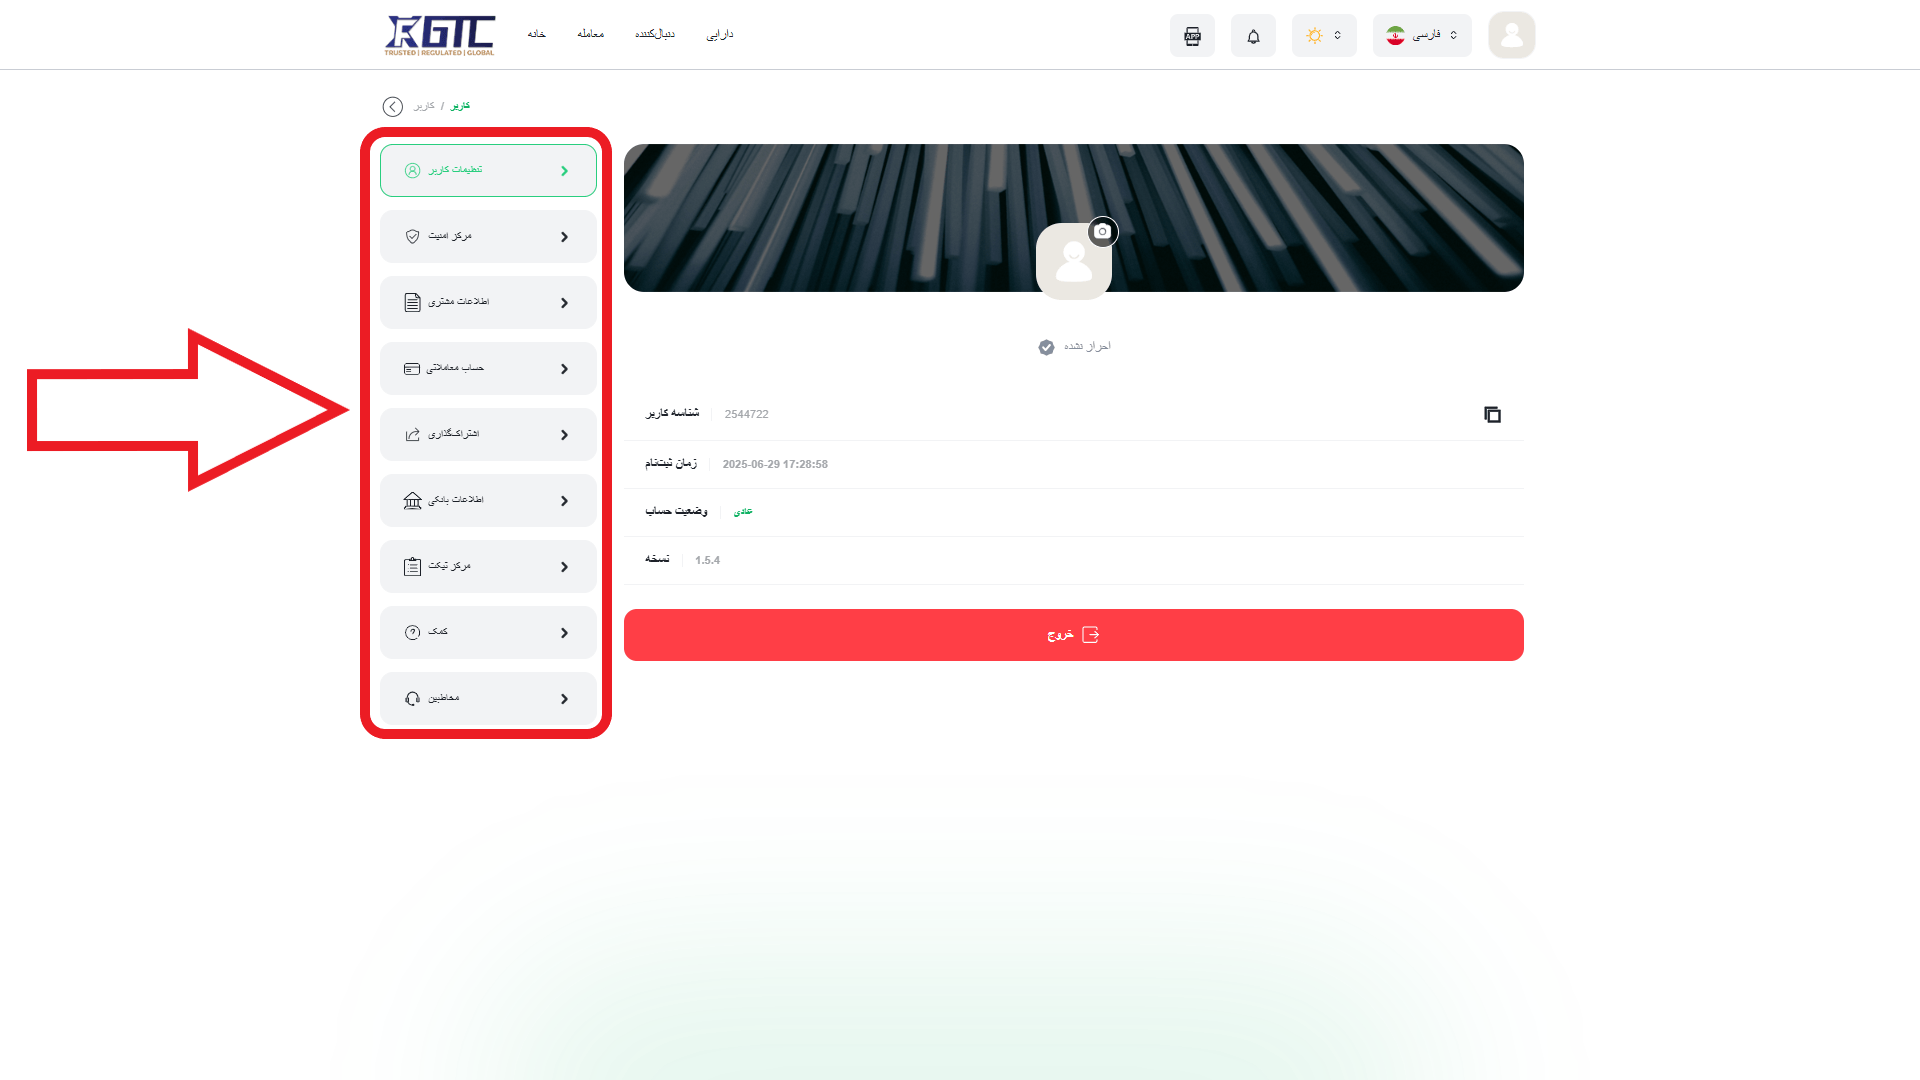Click the profile picture on the banner
This screenshot has height=1080, width=1920.
1073,262
